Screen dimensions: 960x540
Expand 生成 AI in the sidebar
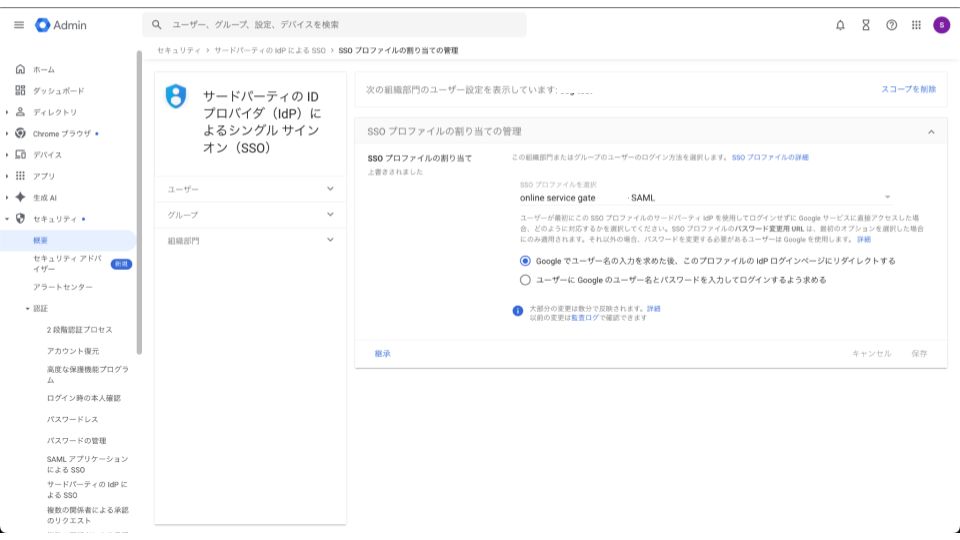7,197
